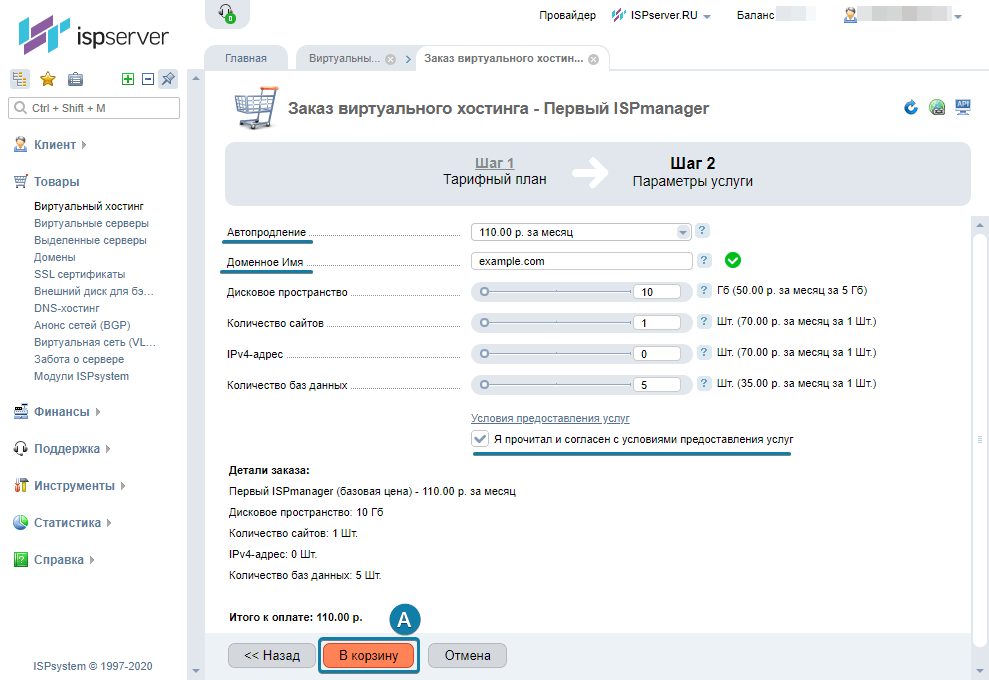Viewport: 989px width, 680px height.
Task: Show help for Доменное Имя field
Action: (703, 261)
